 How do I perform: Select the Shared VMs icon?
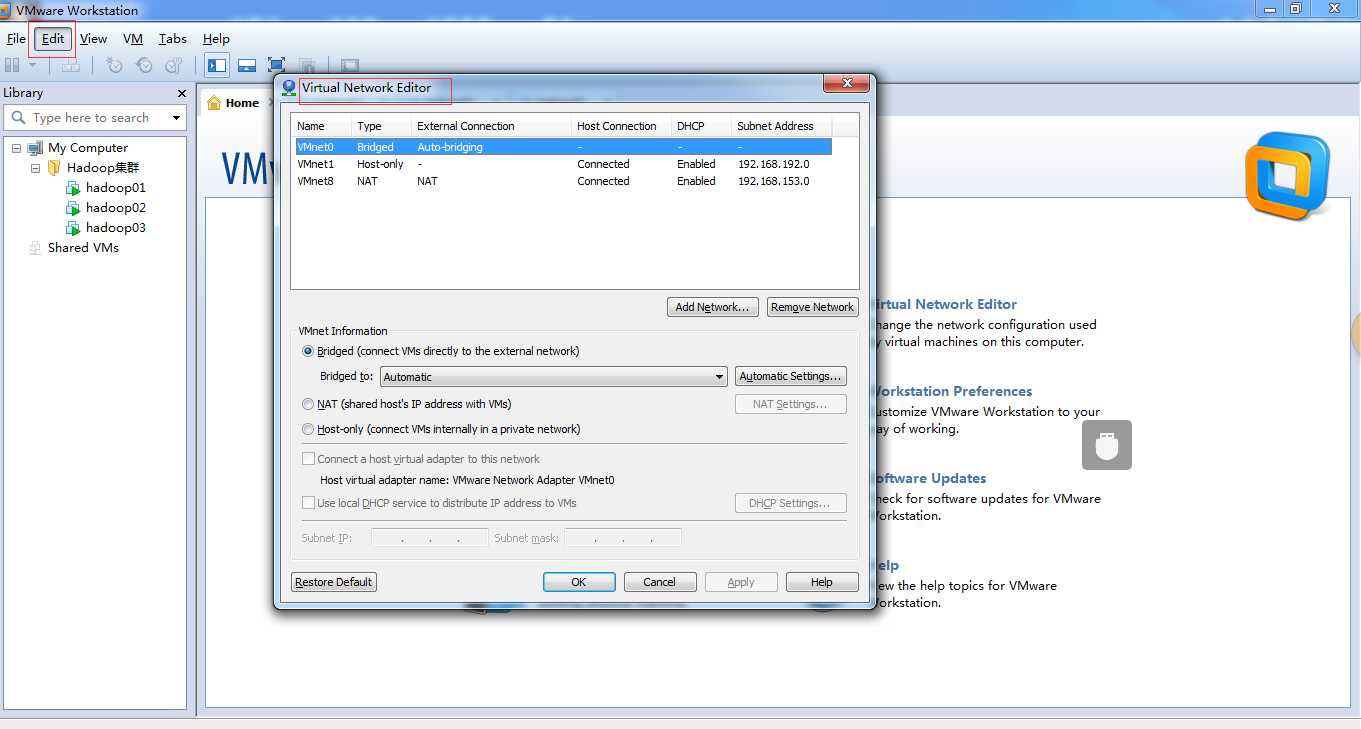click(x=36, y=248)
